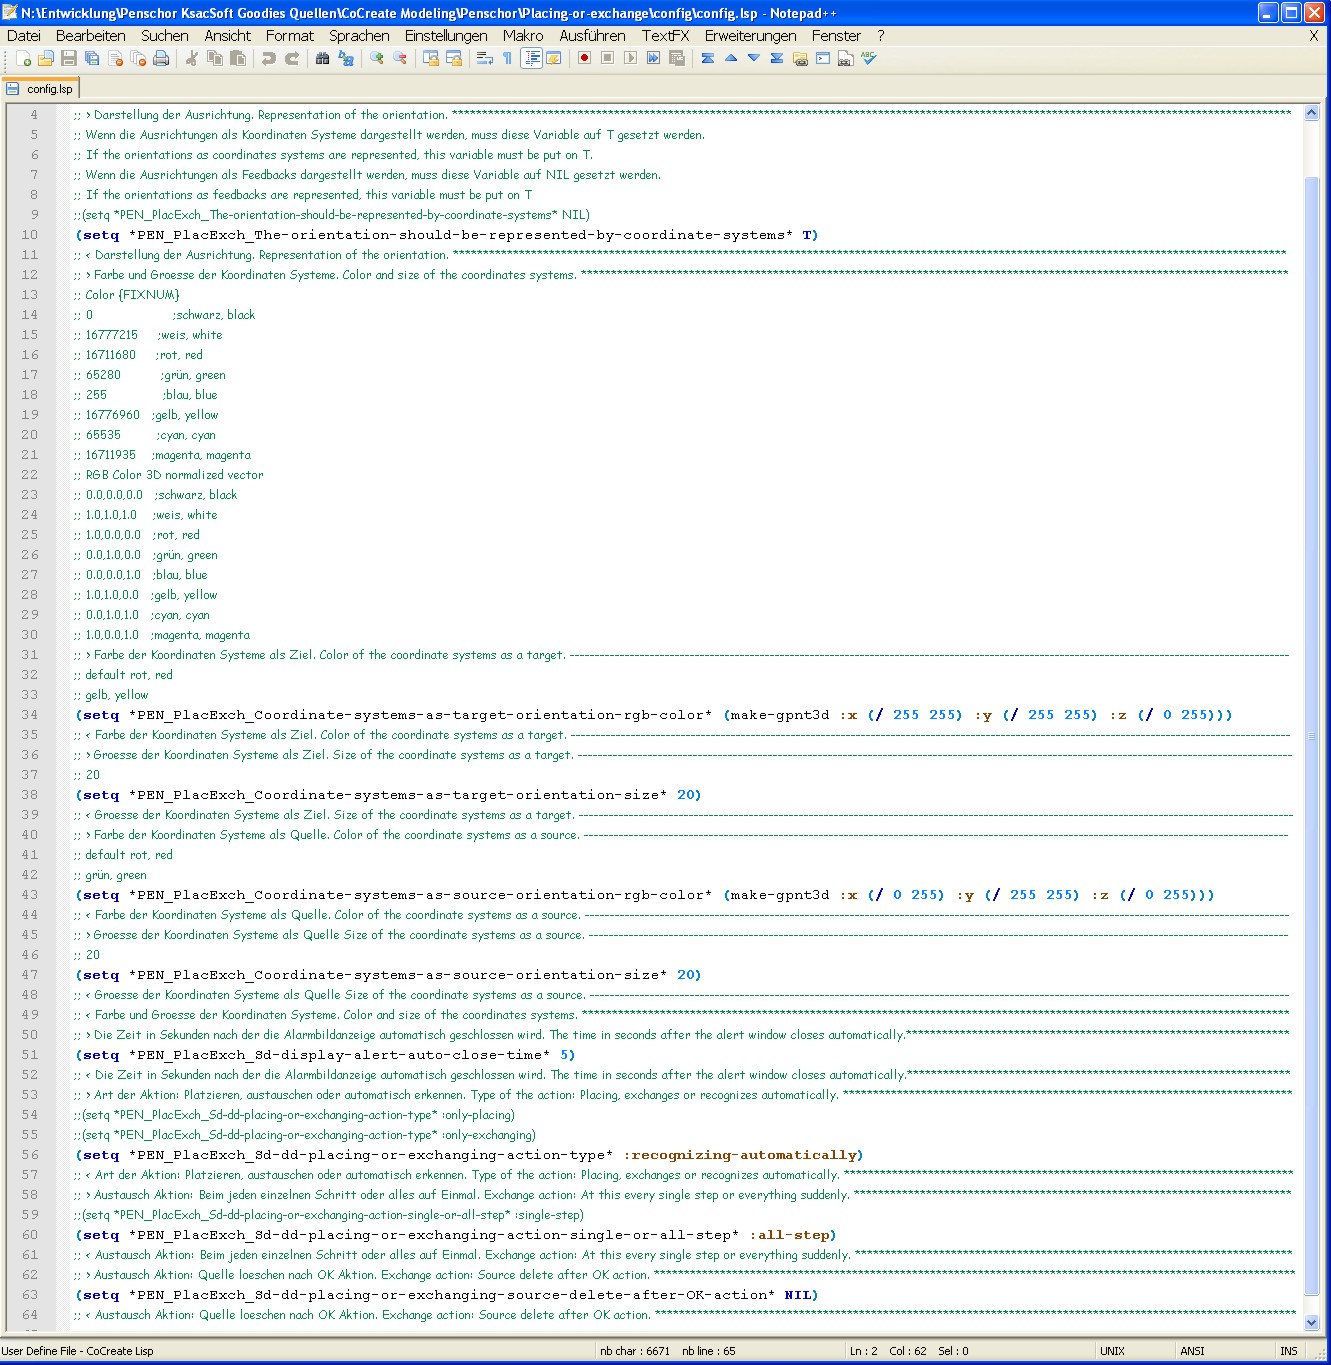Open the Erweiterungen menu
Image resolution: width=1331 pixels, height=1365 pixels.
click(750, 36)
